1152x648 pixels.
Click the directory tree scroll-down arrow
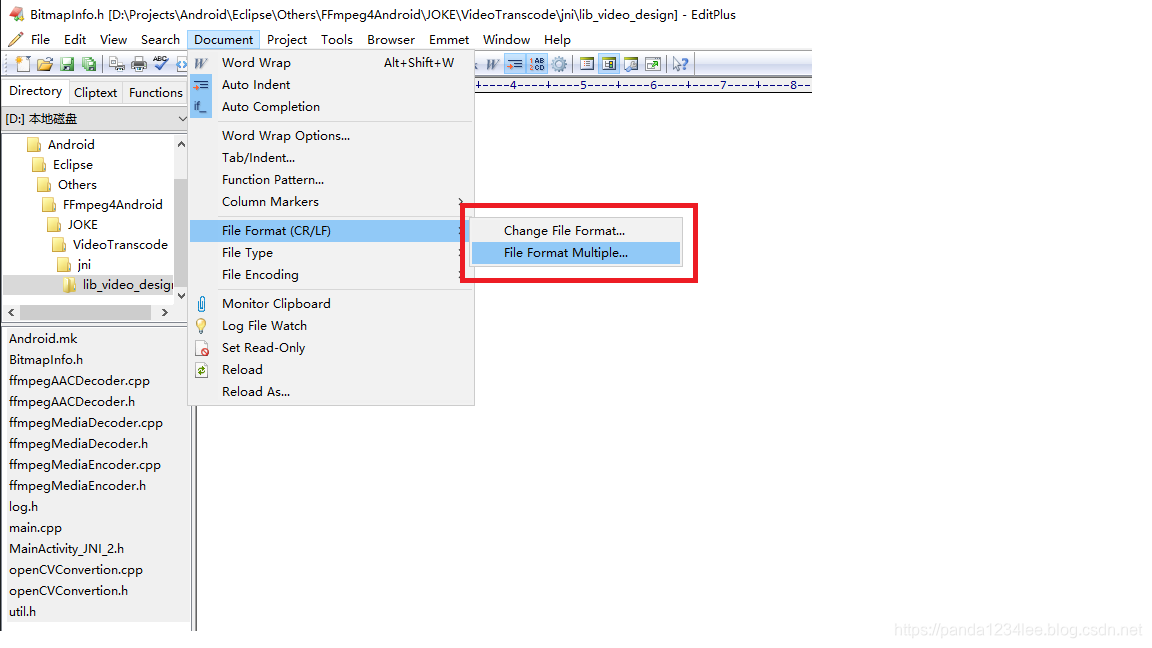point(181,295)
